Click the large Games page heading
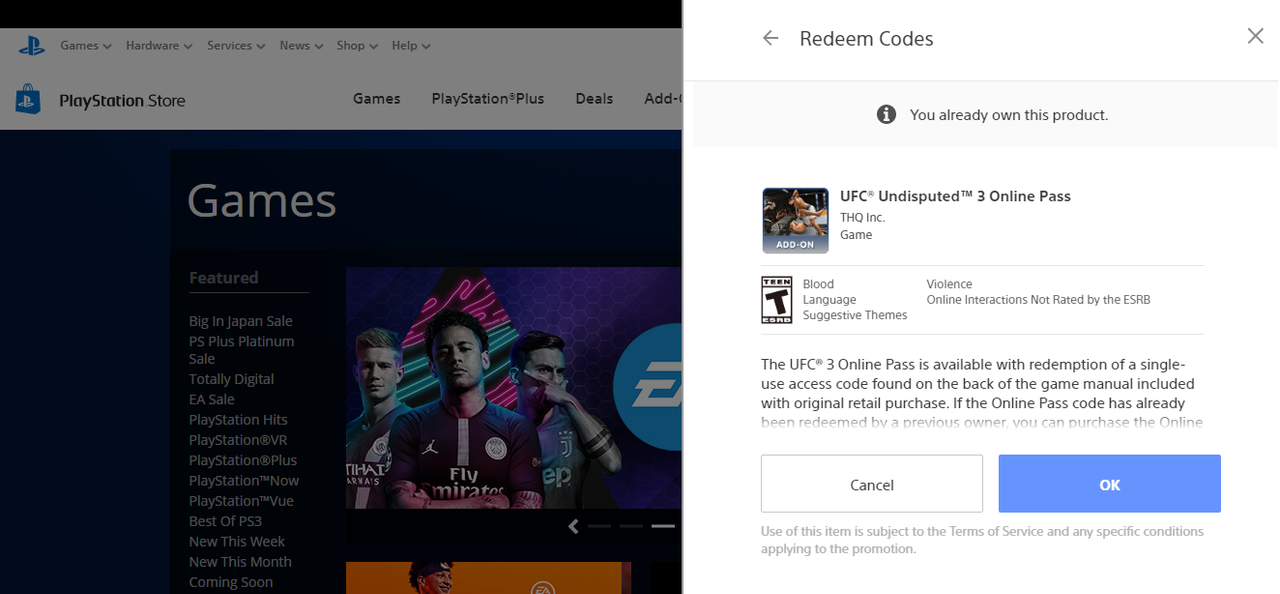The height and width of the screenshot is (594, 1280). coord(262,201)
